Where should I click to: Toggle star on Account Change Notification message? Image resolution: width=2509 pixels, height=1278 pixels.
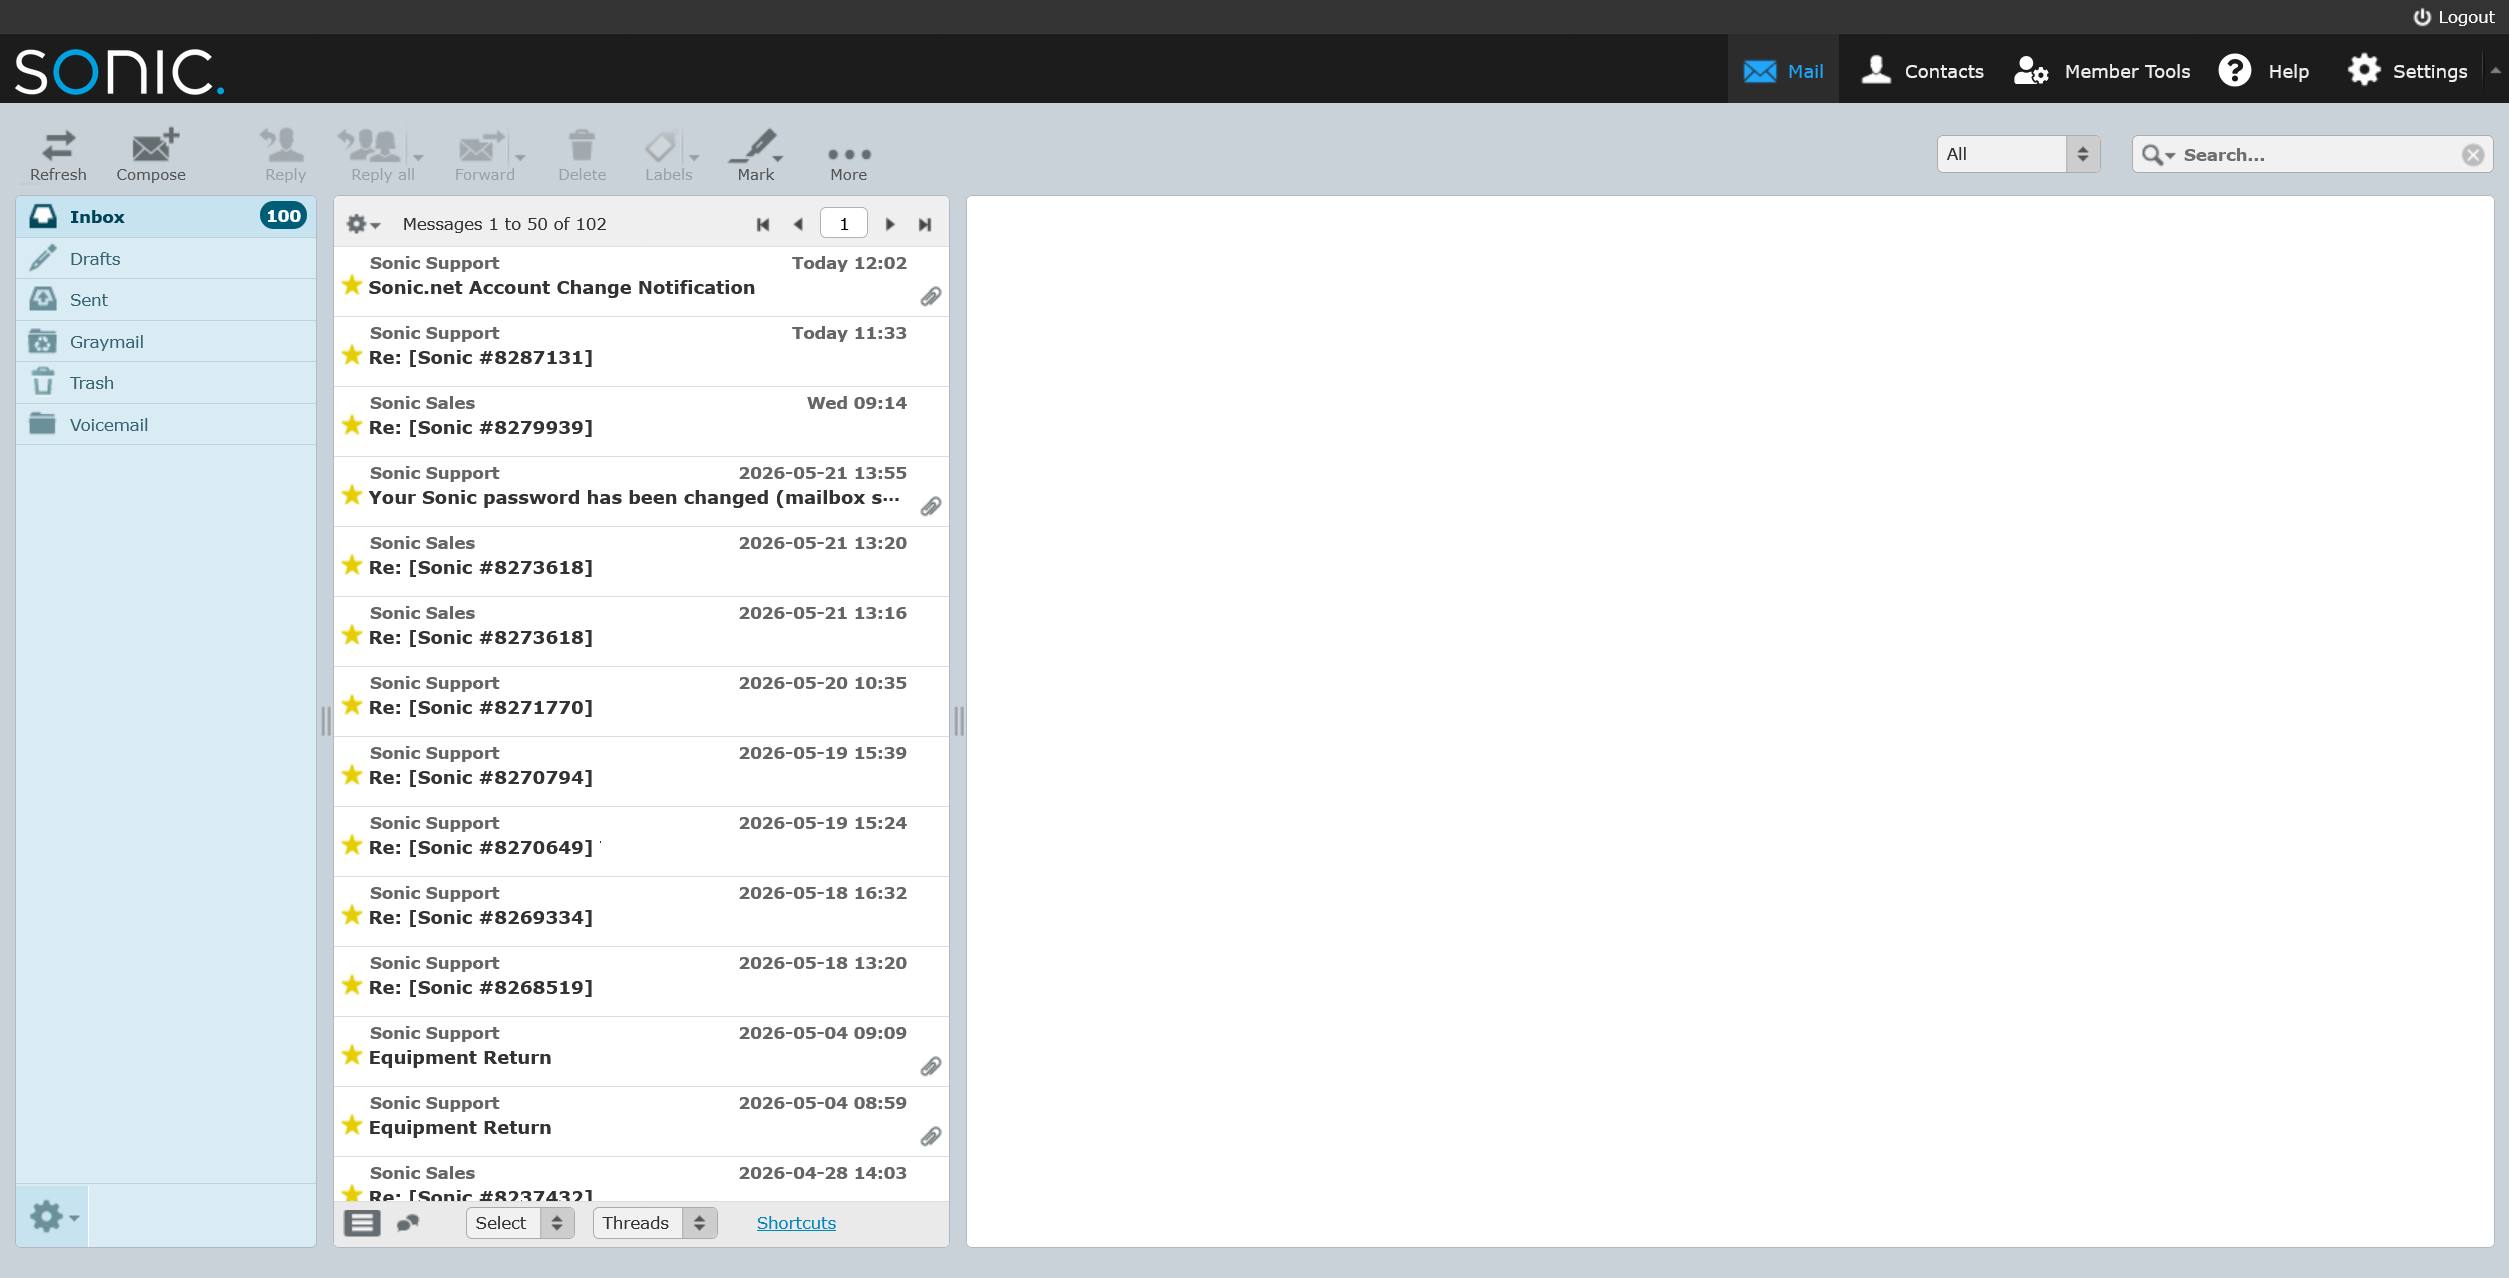pyautogui.click(x=352, y=286)
